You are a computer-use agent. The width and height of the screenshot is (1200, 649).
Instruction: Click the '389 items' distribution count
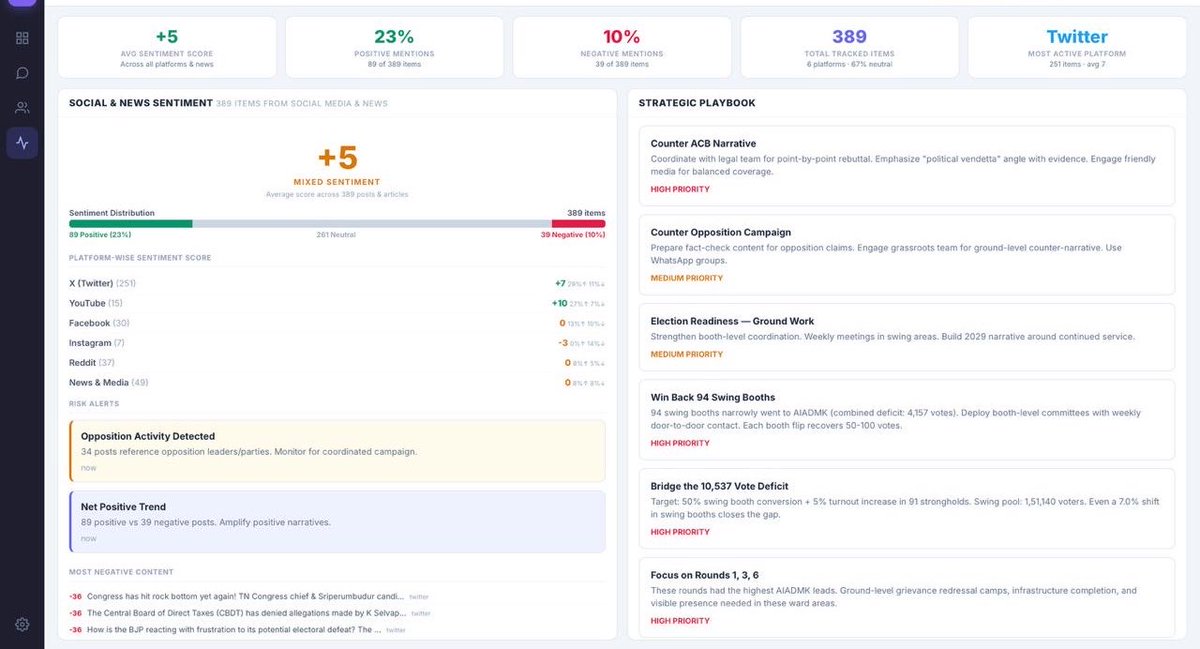[586, 213]
